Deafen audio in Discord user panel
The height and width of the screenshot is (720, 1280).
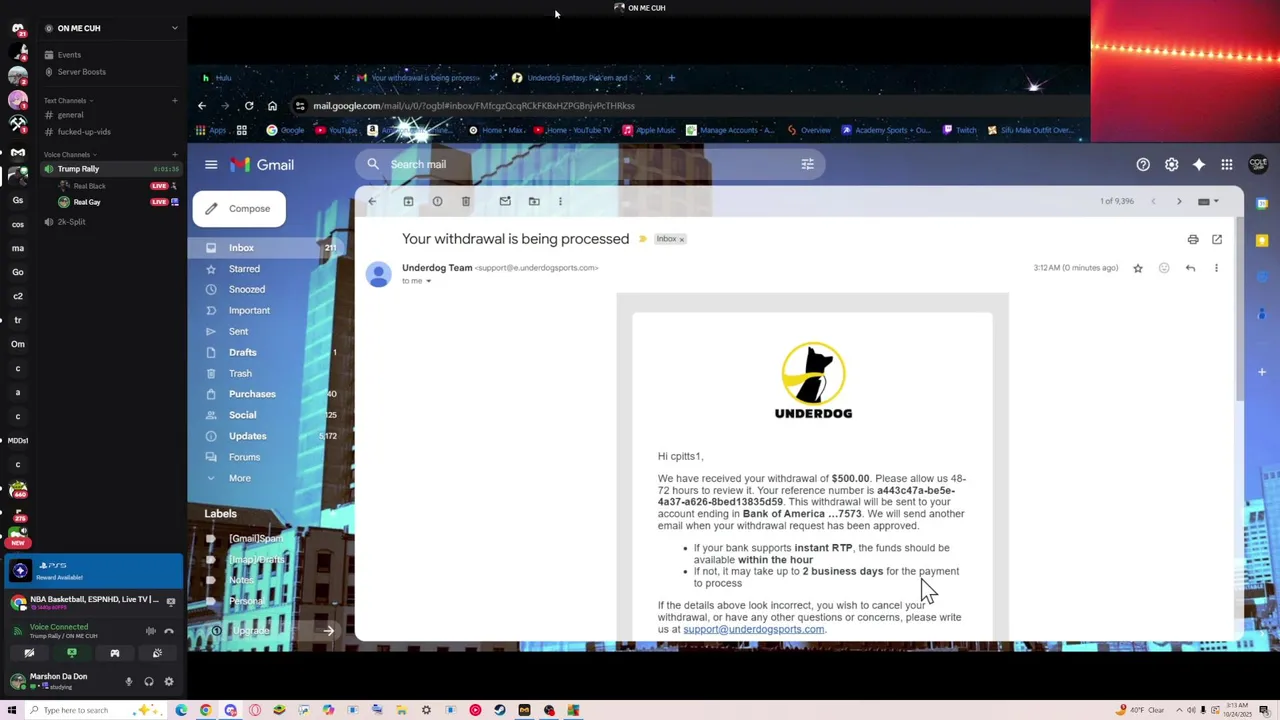click(149, 682)
